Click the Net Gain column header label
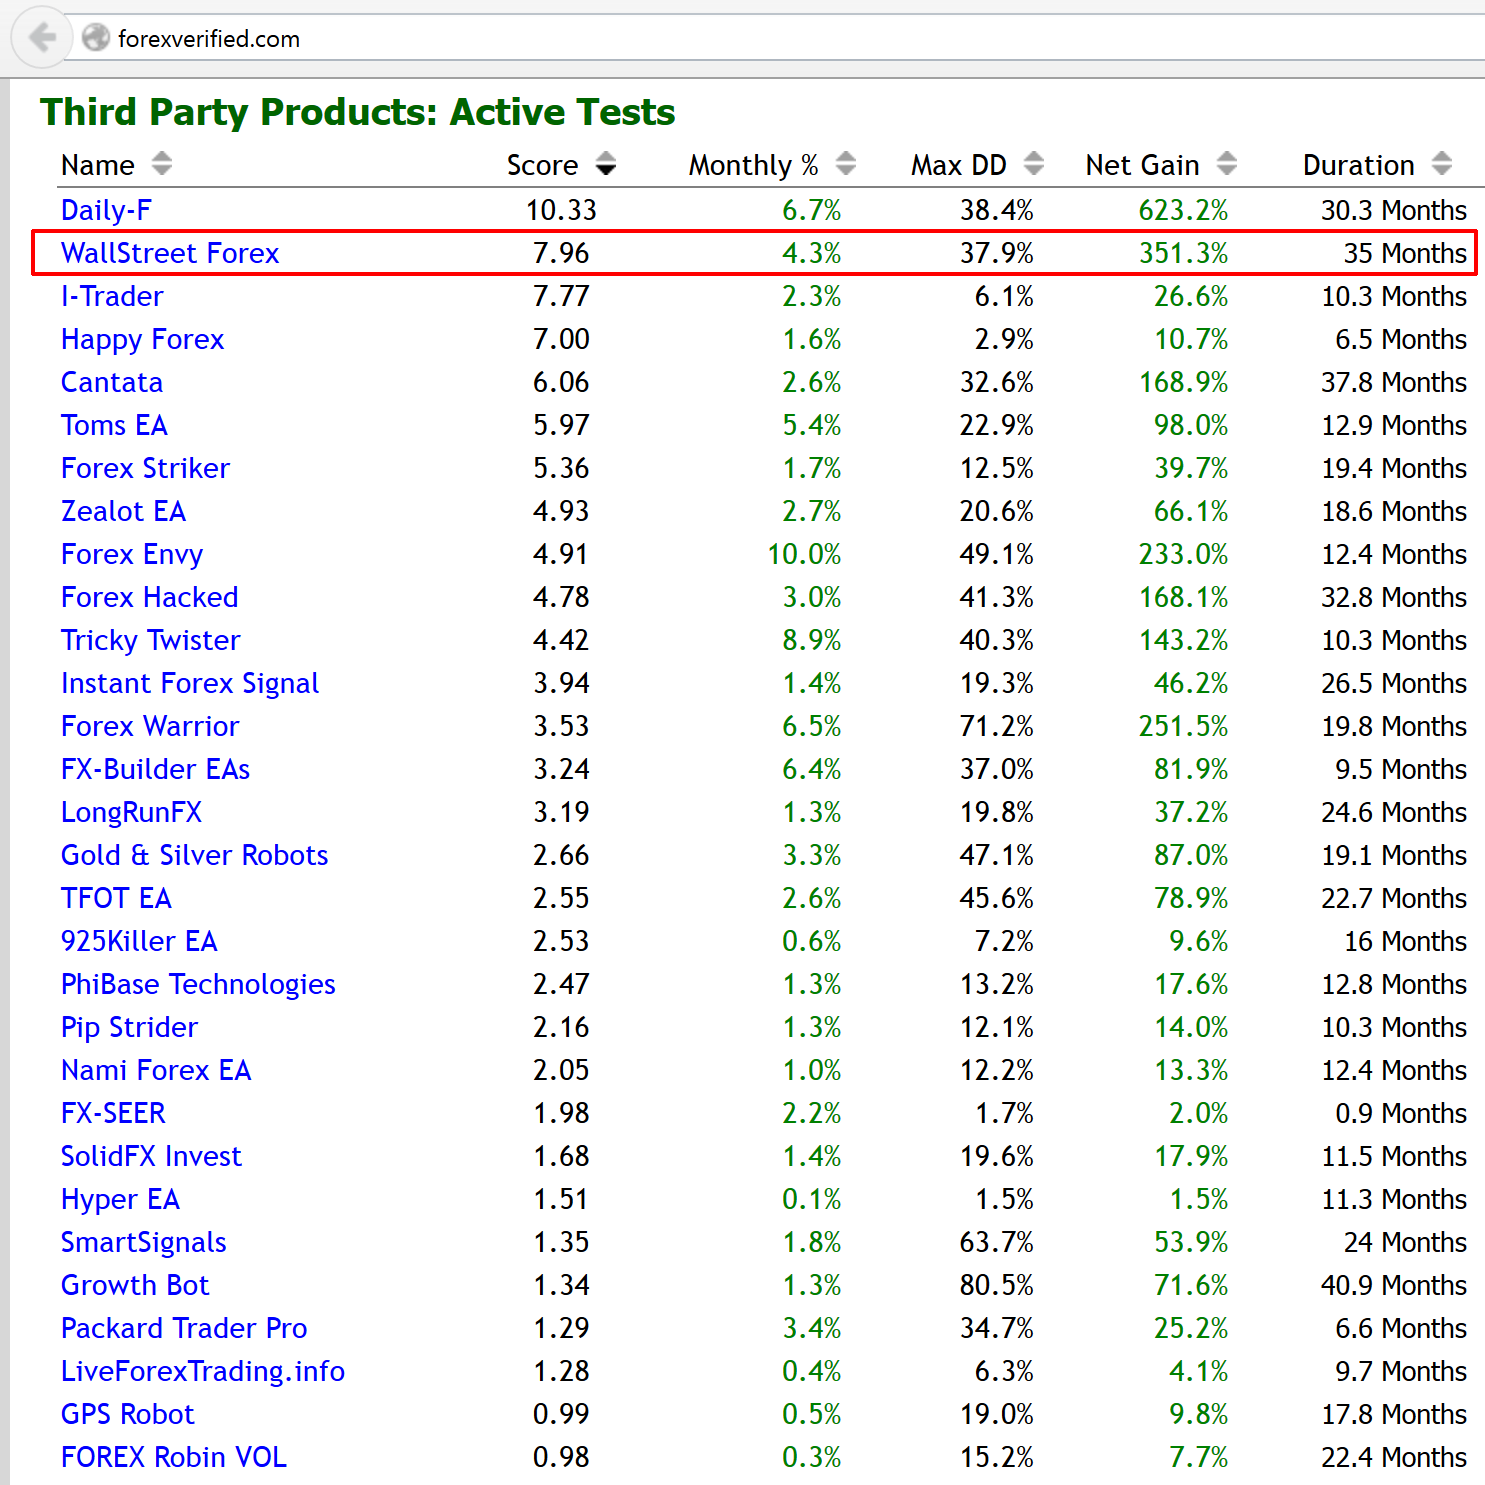 tap(1142, 165)
